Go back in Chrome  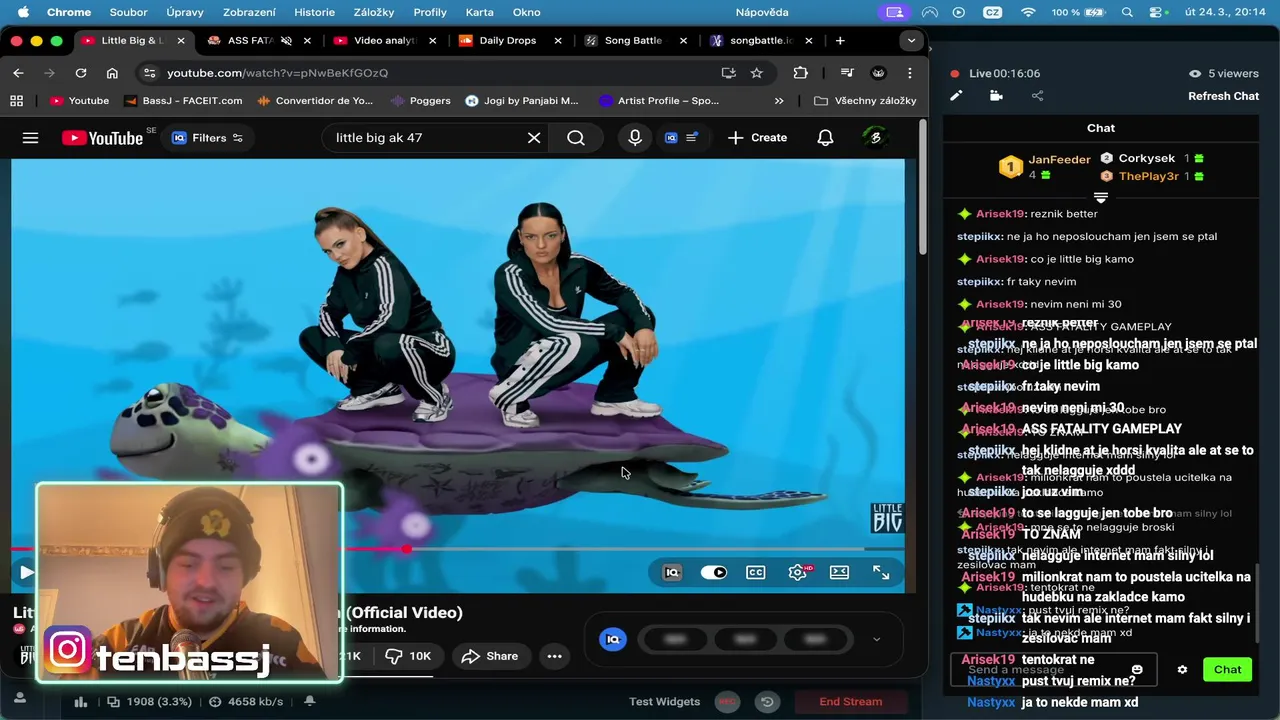pyautogui.click(x=18, y=72)
